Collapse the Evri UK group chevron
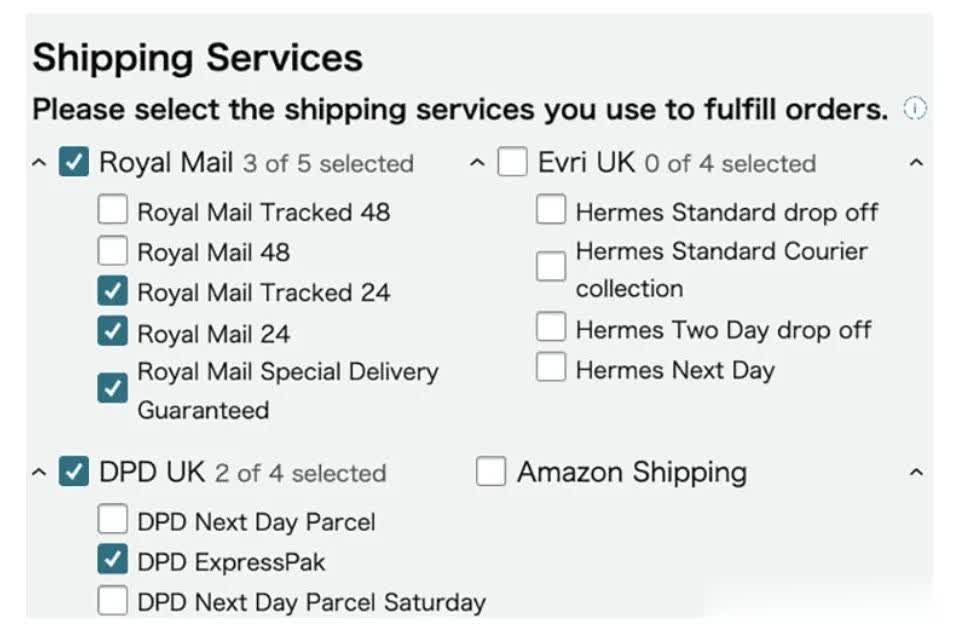 click(x=477, y=163)
